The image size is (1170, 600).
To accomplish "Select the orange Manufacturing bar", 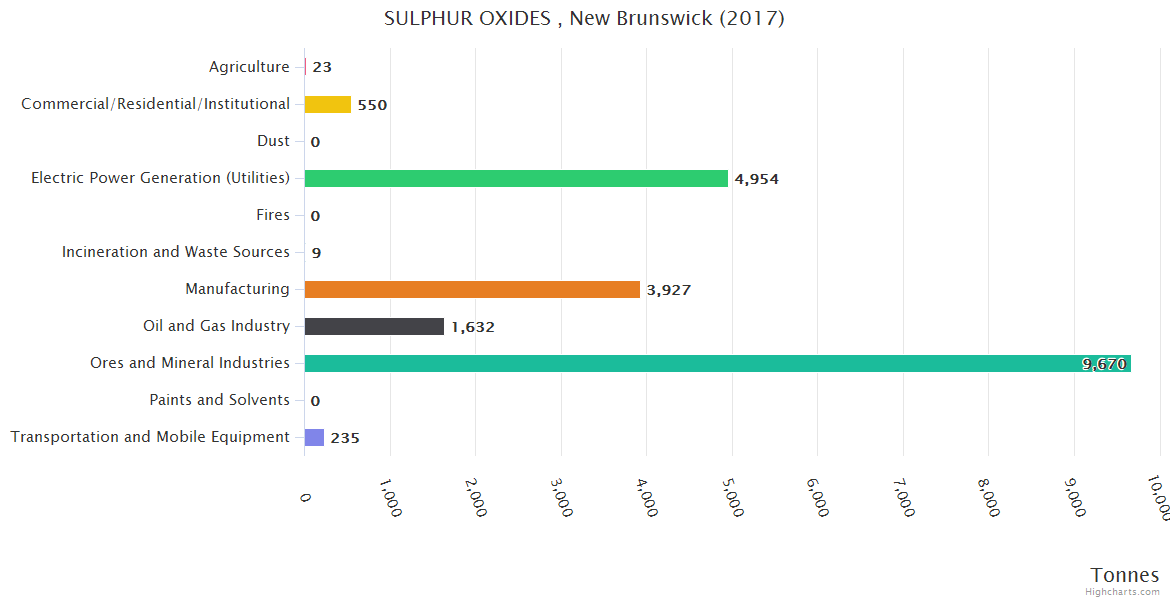I will coord(472,289).
